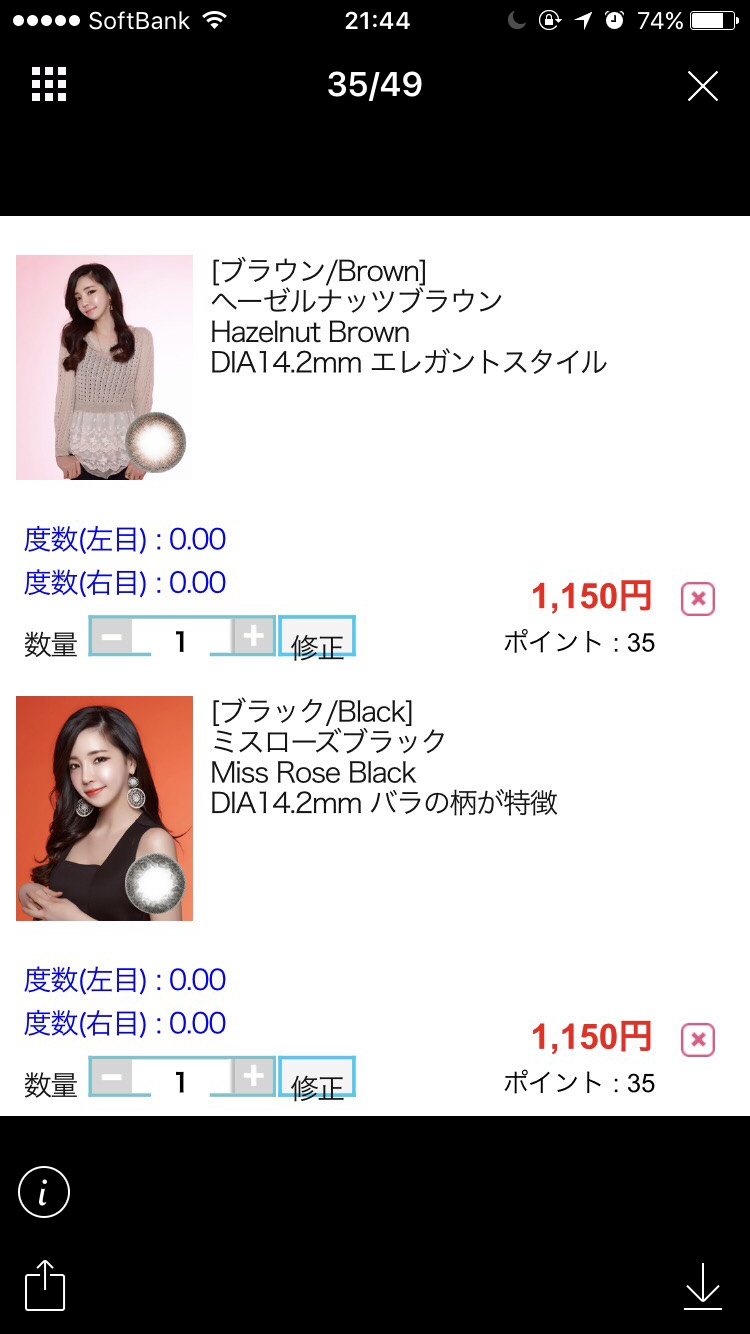Decrease Miss Rose Black quantity with minus
Screen dimensions: 750x1334
(112, 1077)
